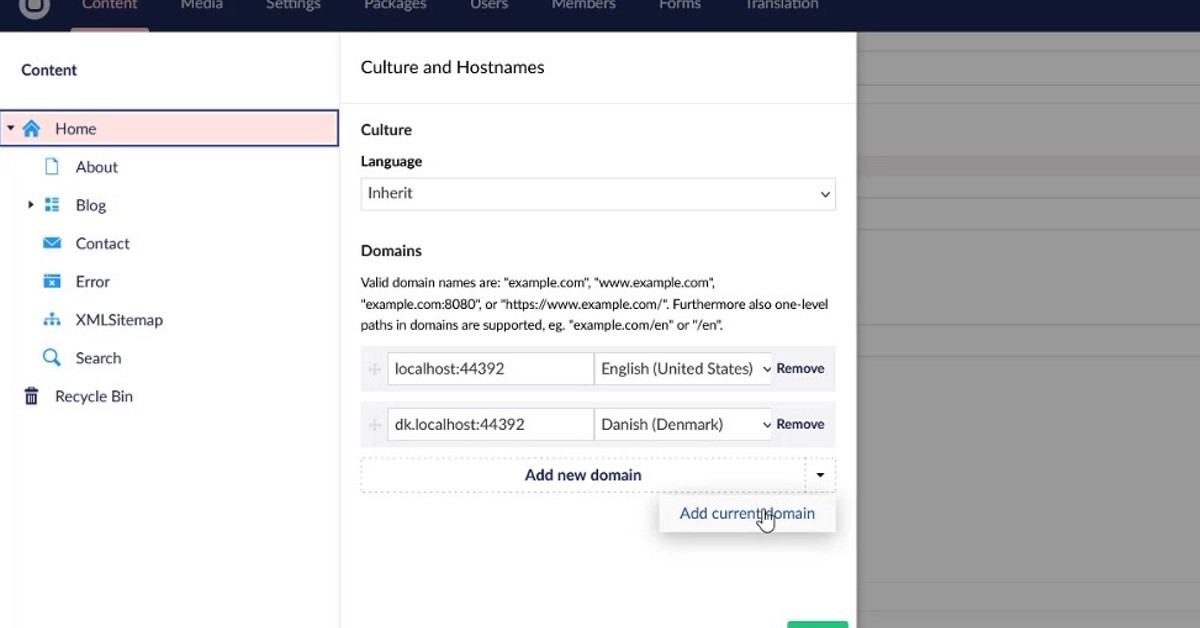Remove the dk.localhost:44392 domain

click(x=800, y=424)
